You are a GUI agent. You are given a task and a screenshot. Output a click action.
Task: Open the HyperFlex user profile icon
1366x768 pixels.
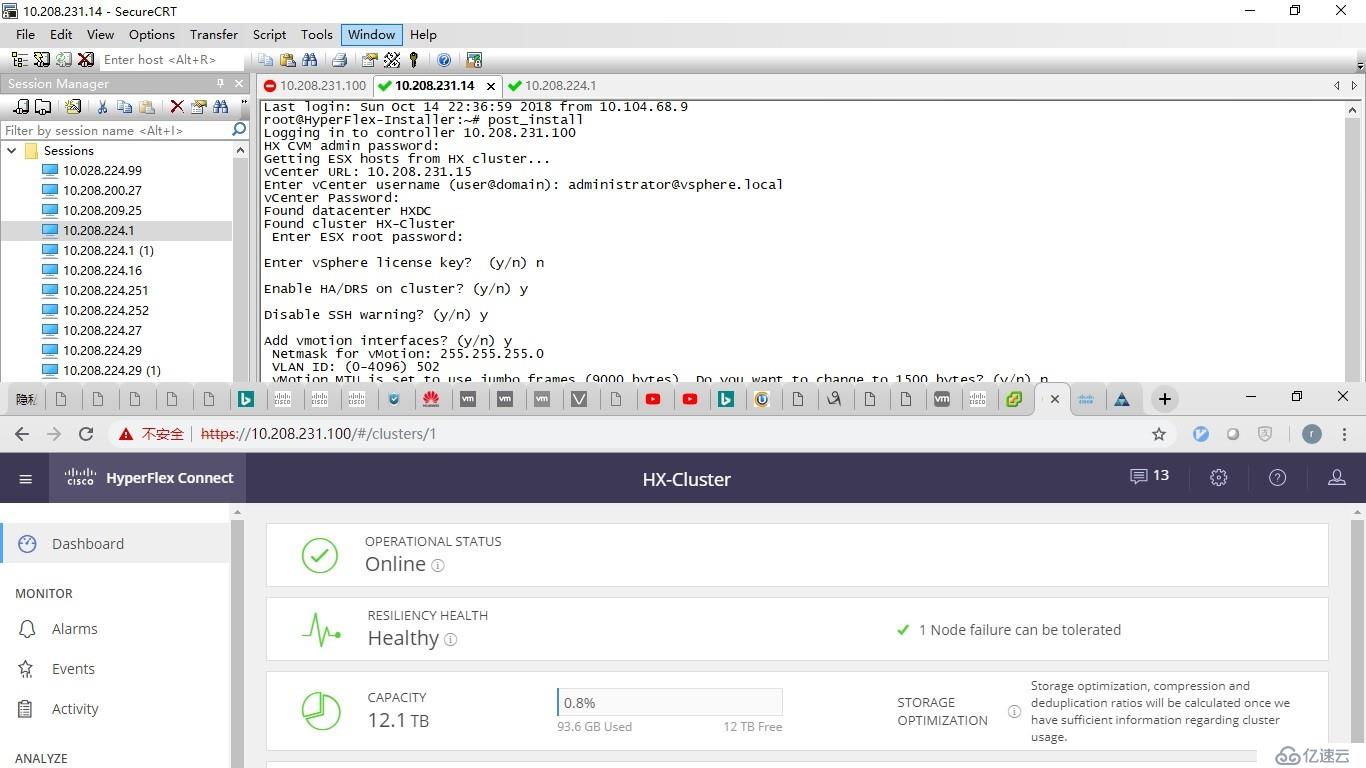1336,478
